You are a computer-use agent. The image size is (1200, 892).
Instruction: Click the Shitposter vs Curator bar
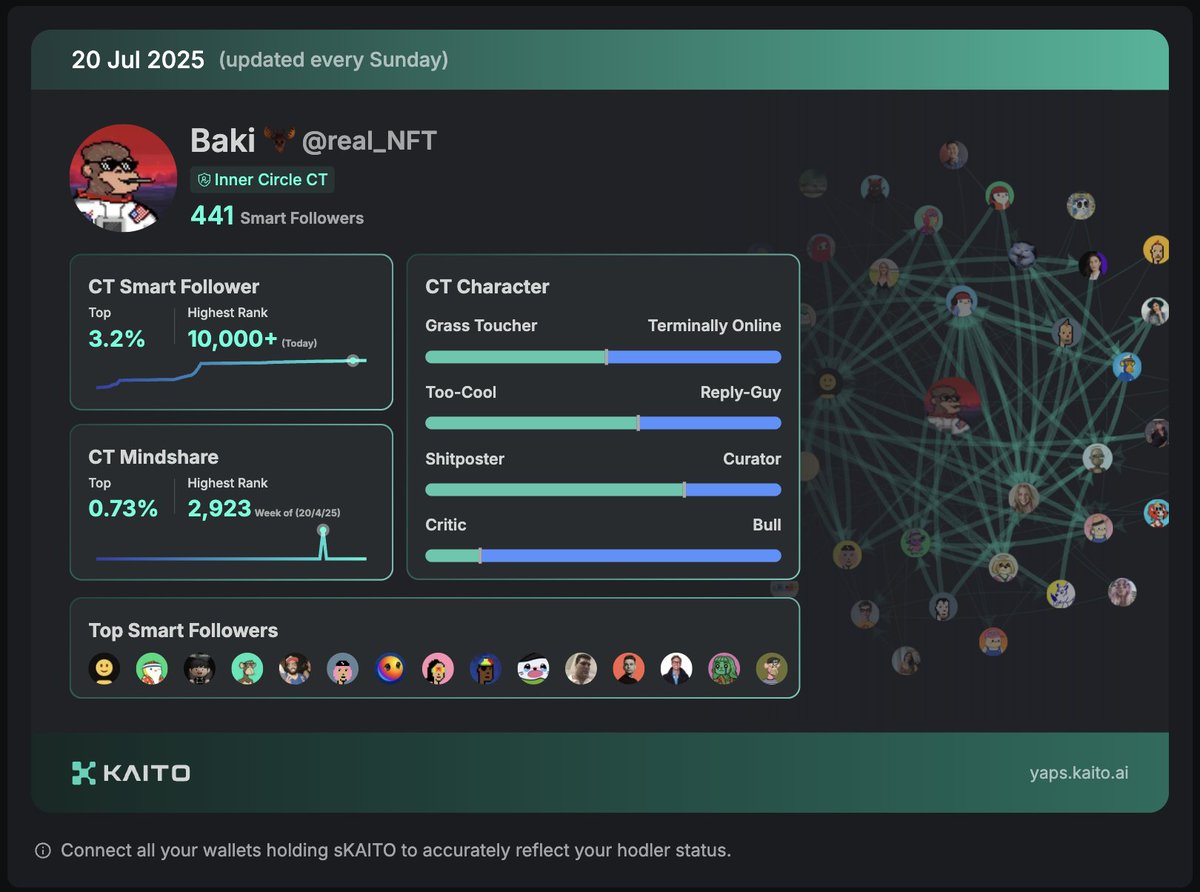click(603, 490)
